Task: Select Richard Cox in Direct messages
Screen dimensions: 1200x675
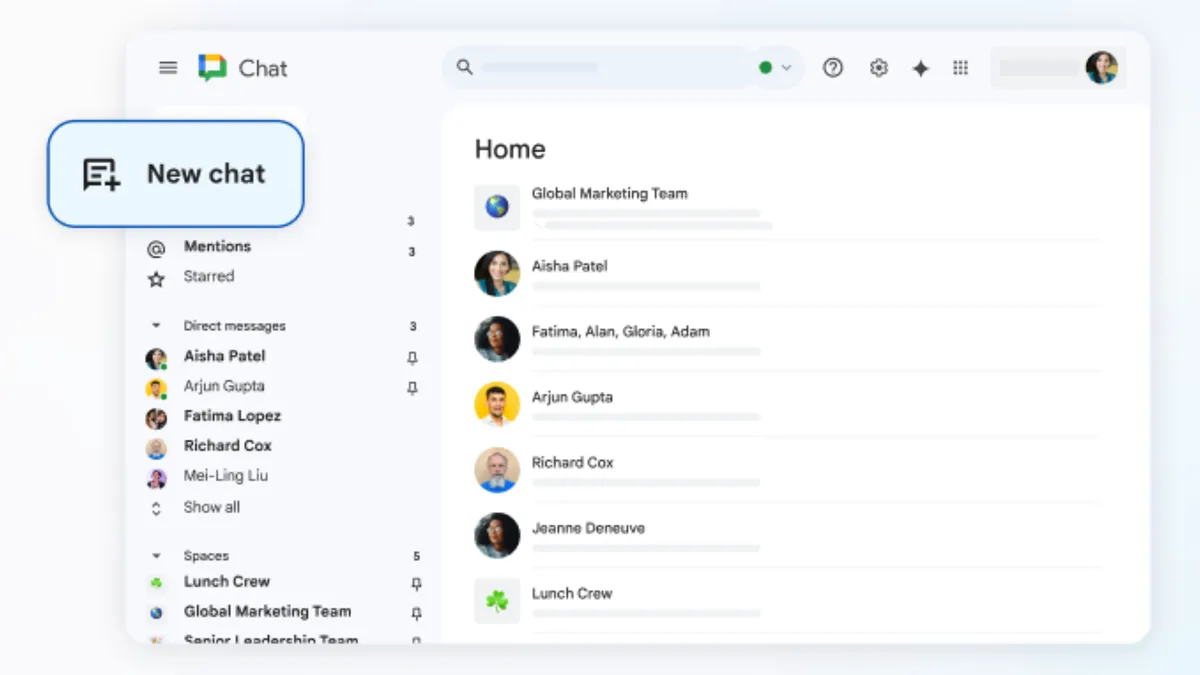Action: coord(227,446)
